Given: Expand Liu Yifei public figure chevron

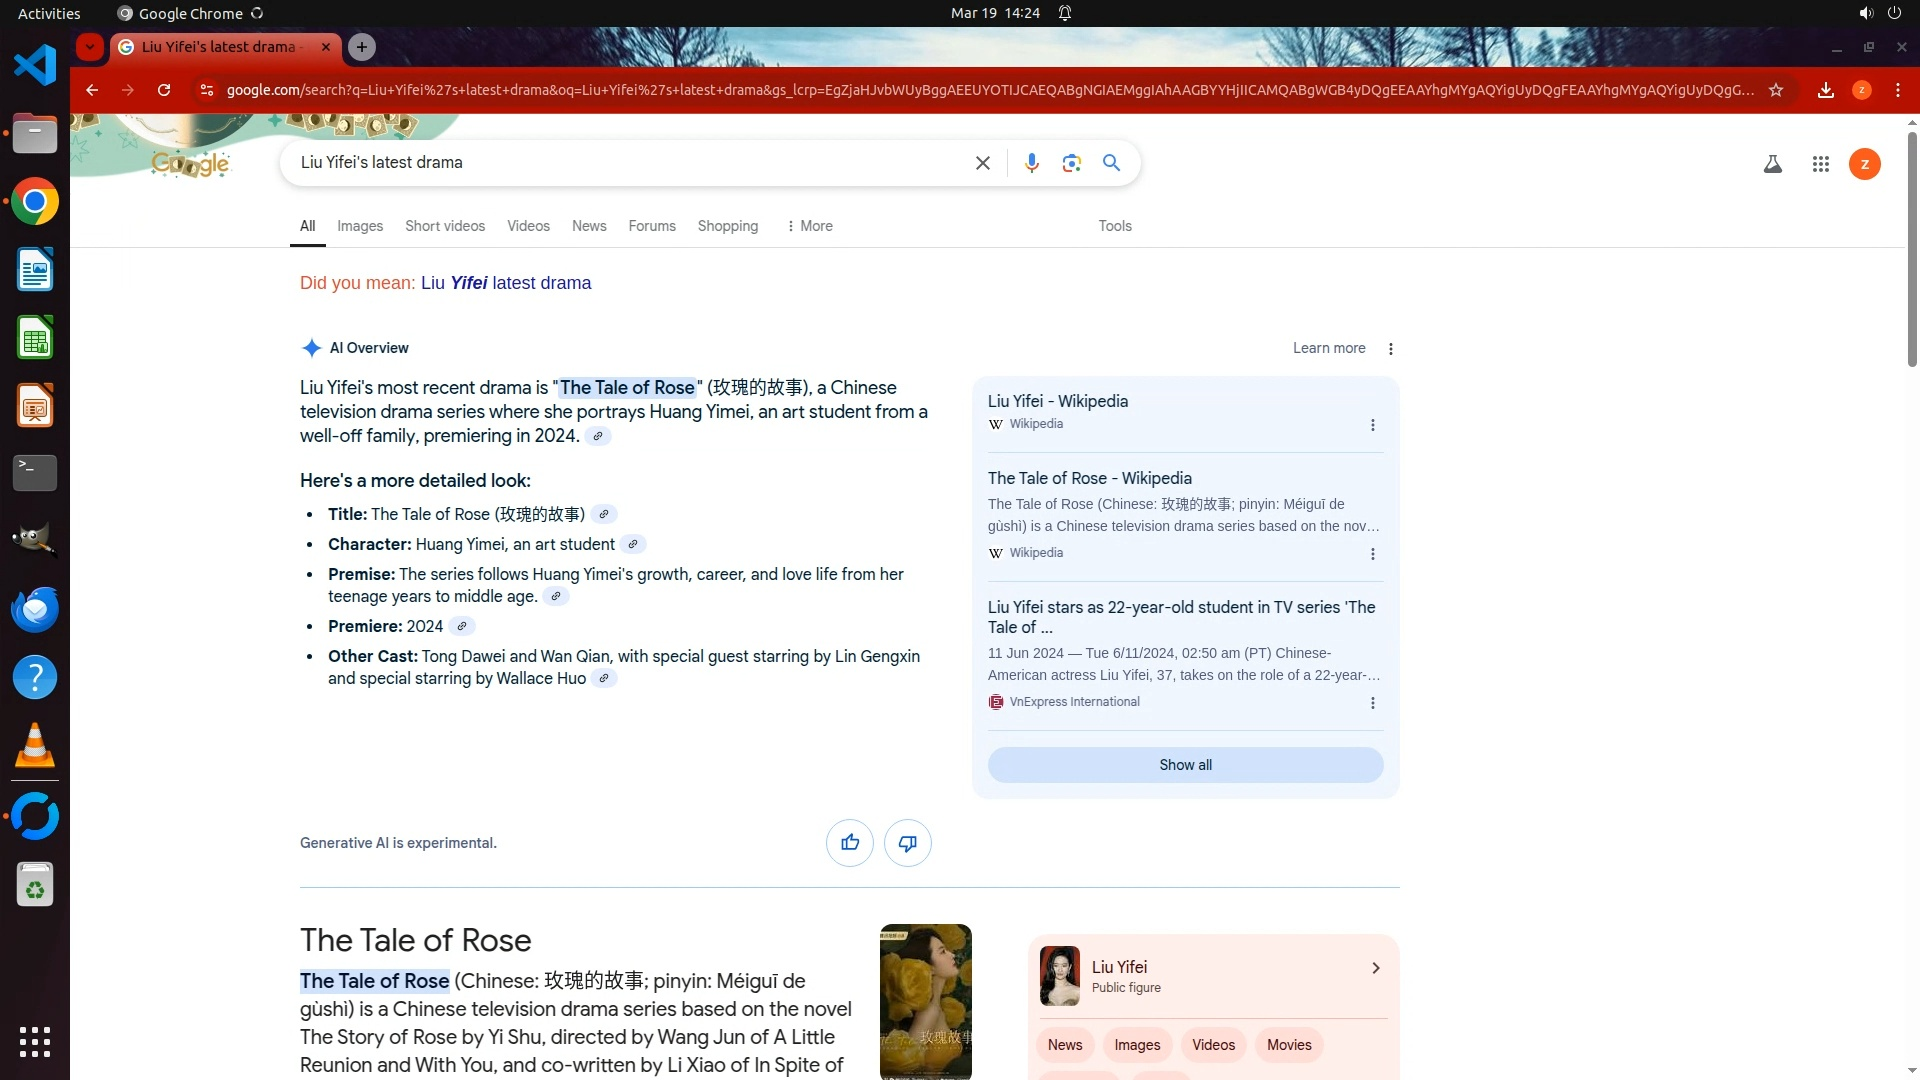Looking at the screenshot, I should click(x=1375, y=968).
